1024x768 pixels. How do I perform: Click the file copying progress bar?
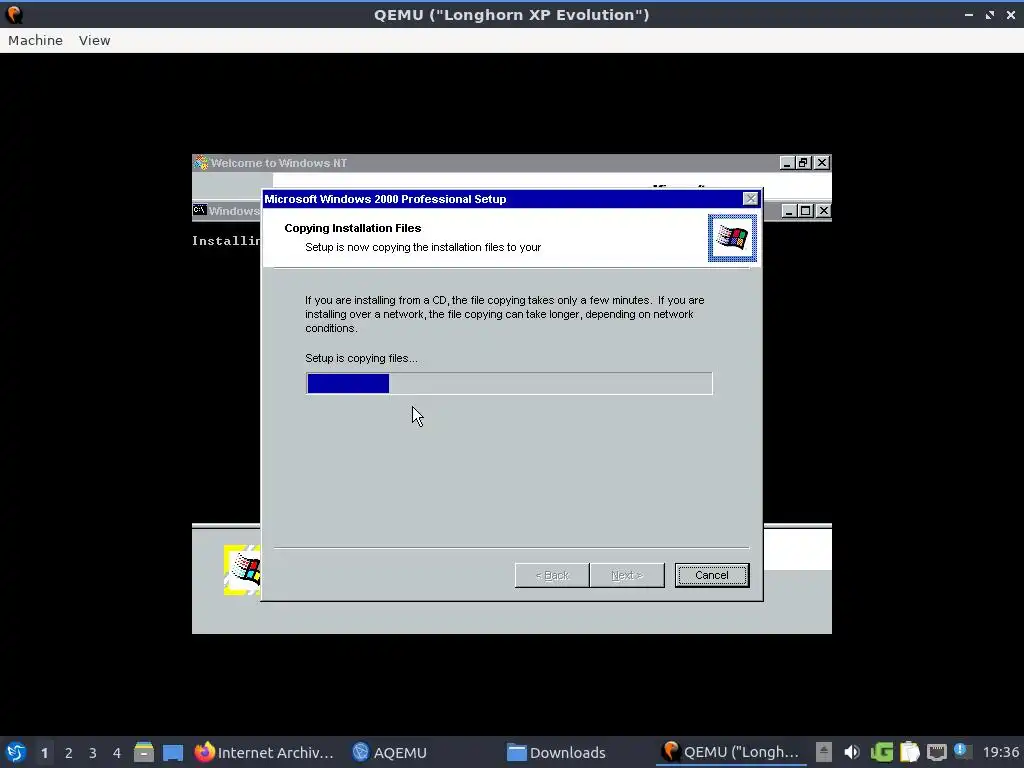click(x=509, y=383)
